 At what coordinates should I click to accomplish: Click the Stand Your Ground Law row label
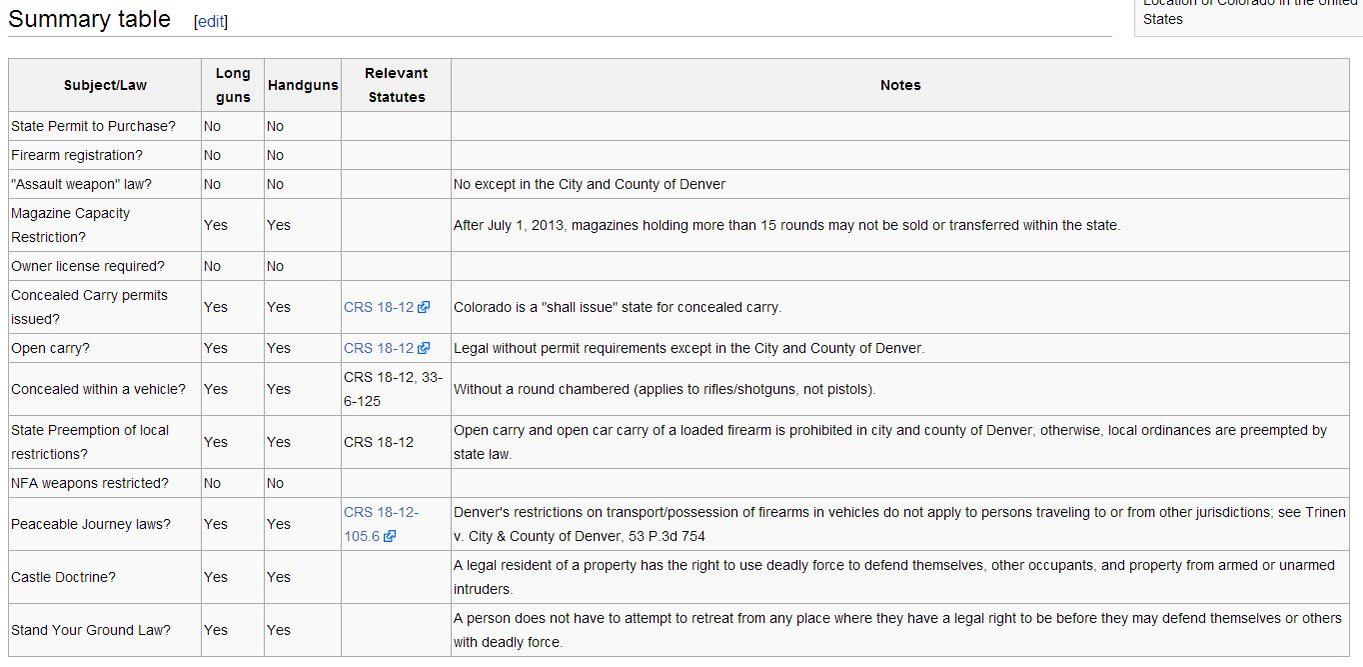coord(91,630)
